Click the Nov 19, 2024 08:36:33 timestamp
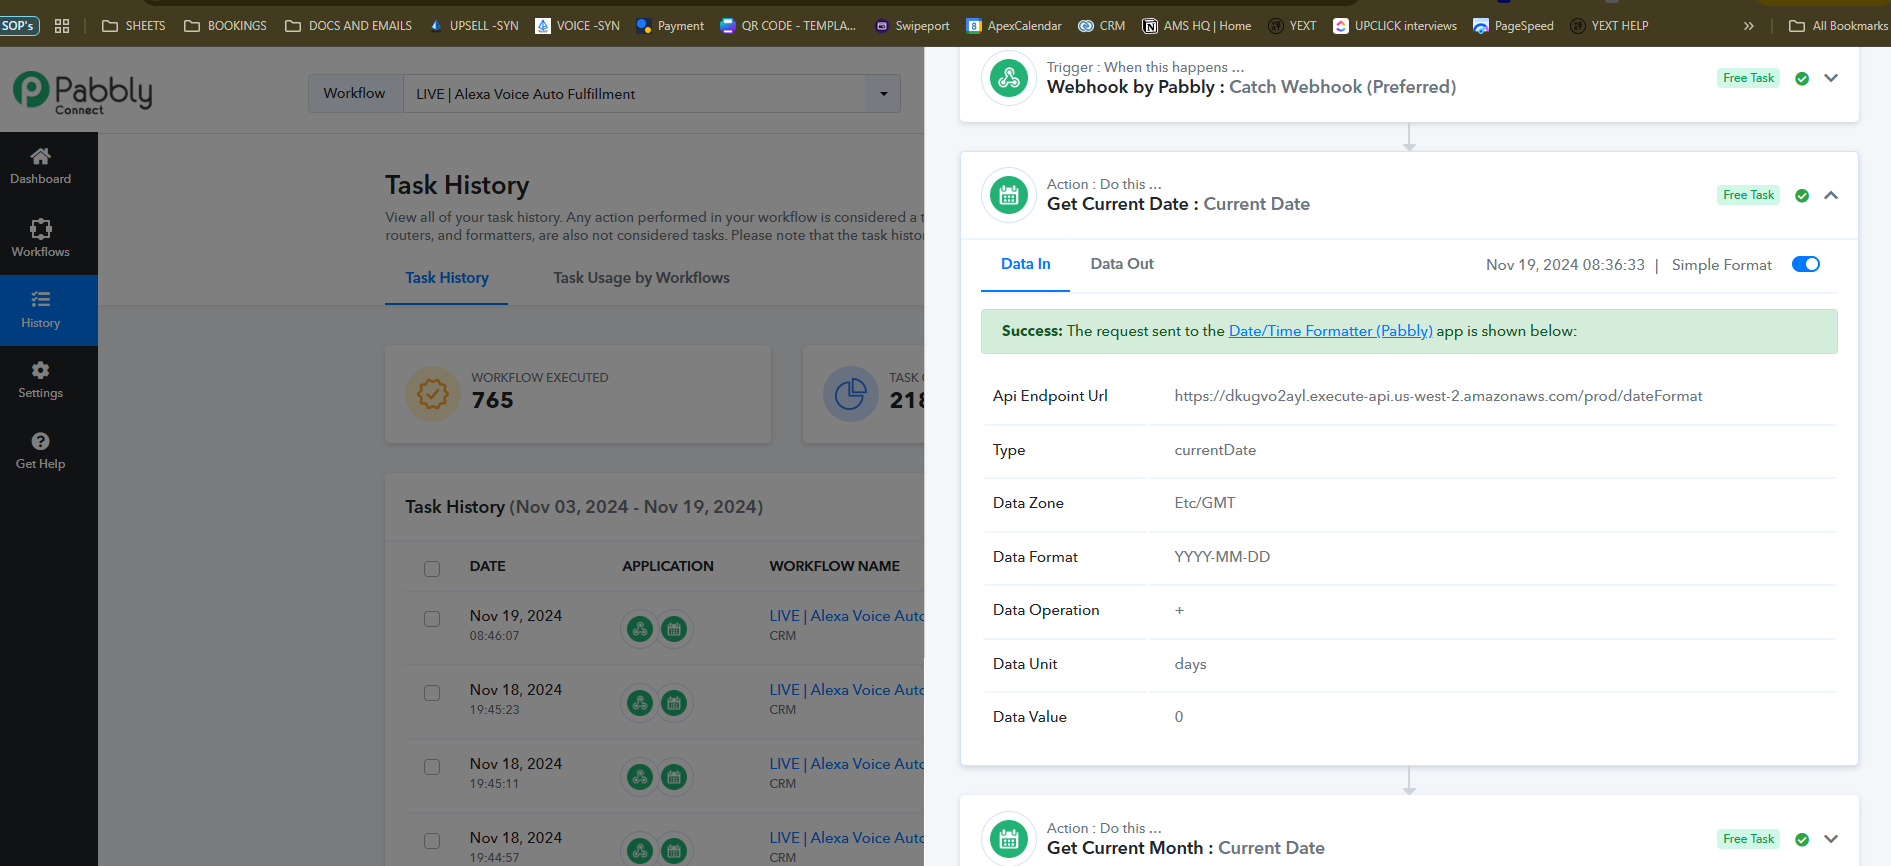 coord(1565,265)
